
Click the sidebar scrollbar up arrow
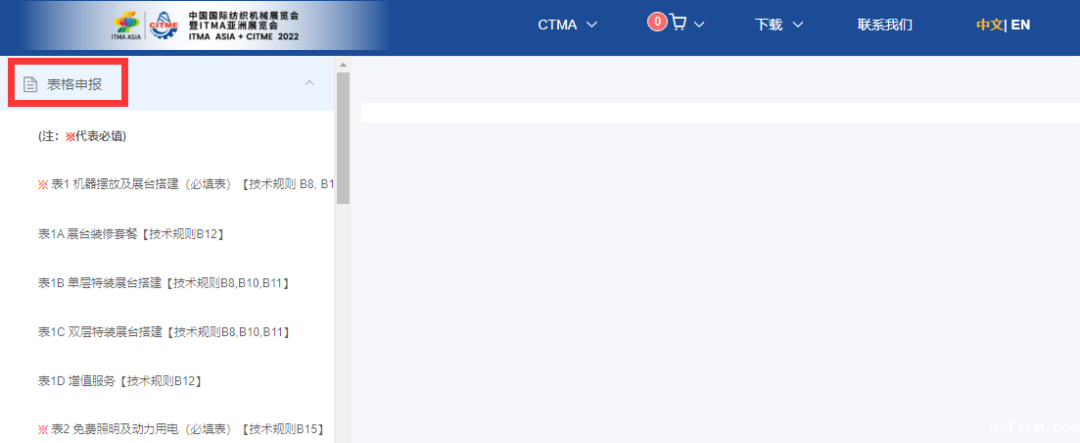(x=342, y=65)
